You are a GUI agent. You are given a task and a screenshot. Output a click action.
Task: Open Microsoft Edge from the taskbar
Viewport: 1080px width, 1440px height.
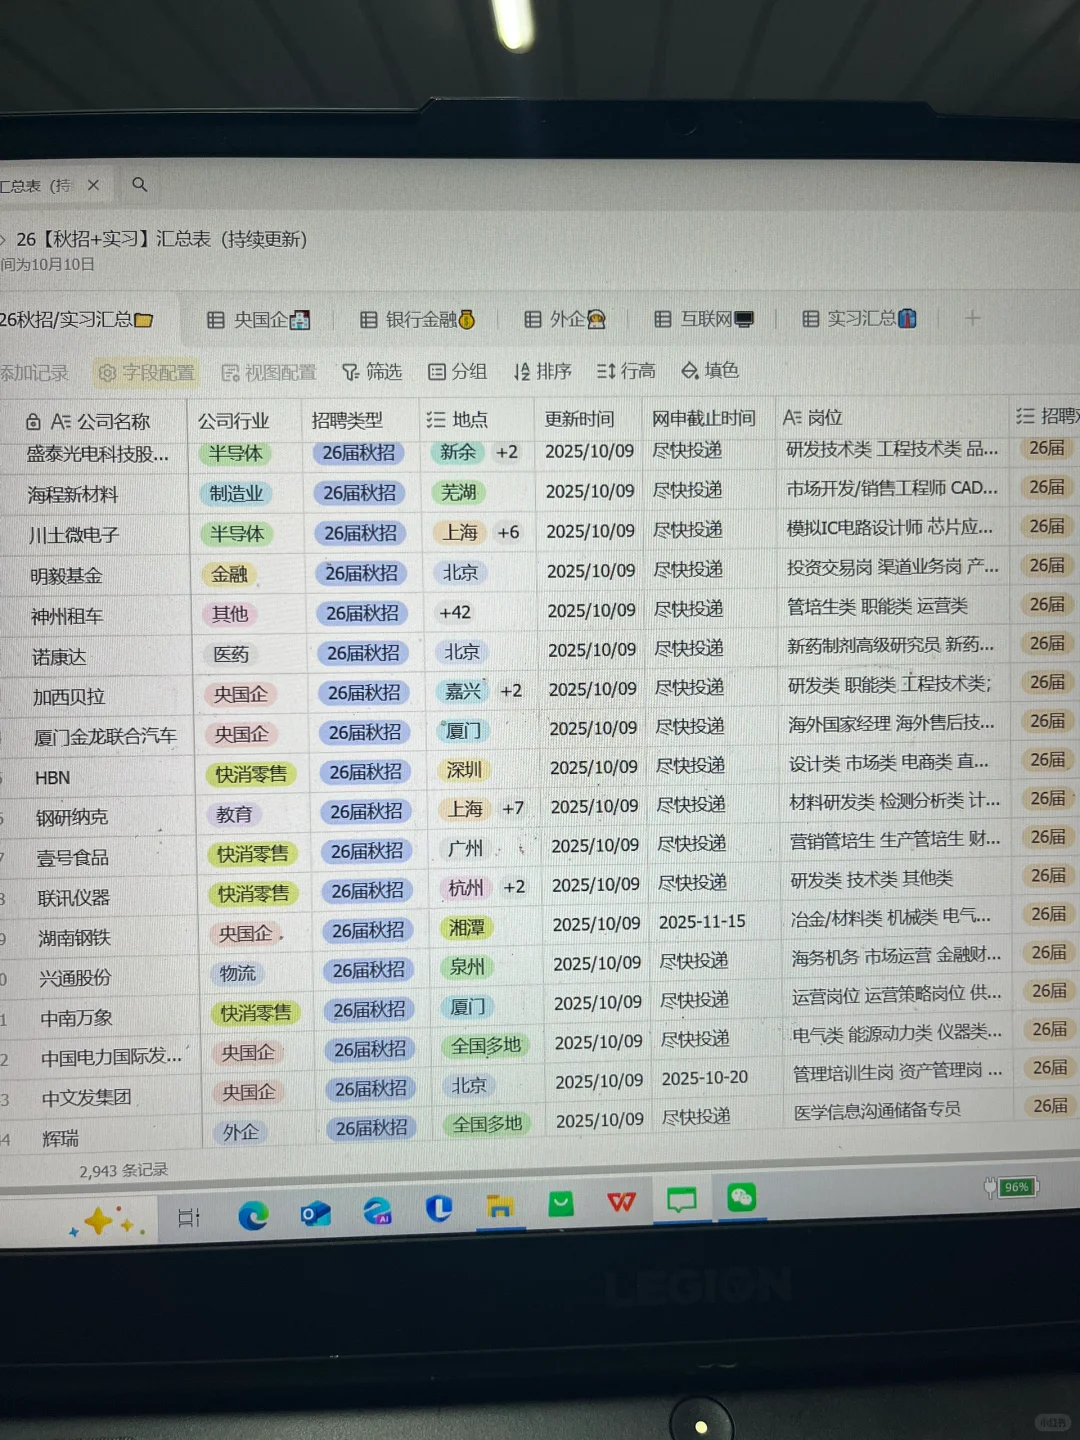[x=253, y=1214]
